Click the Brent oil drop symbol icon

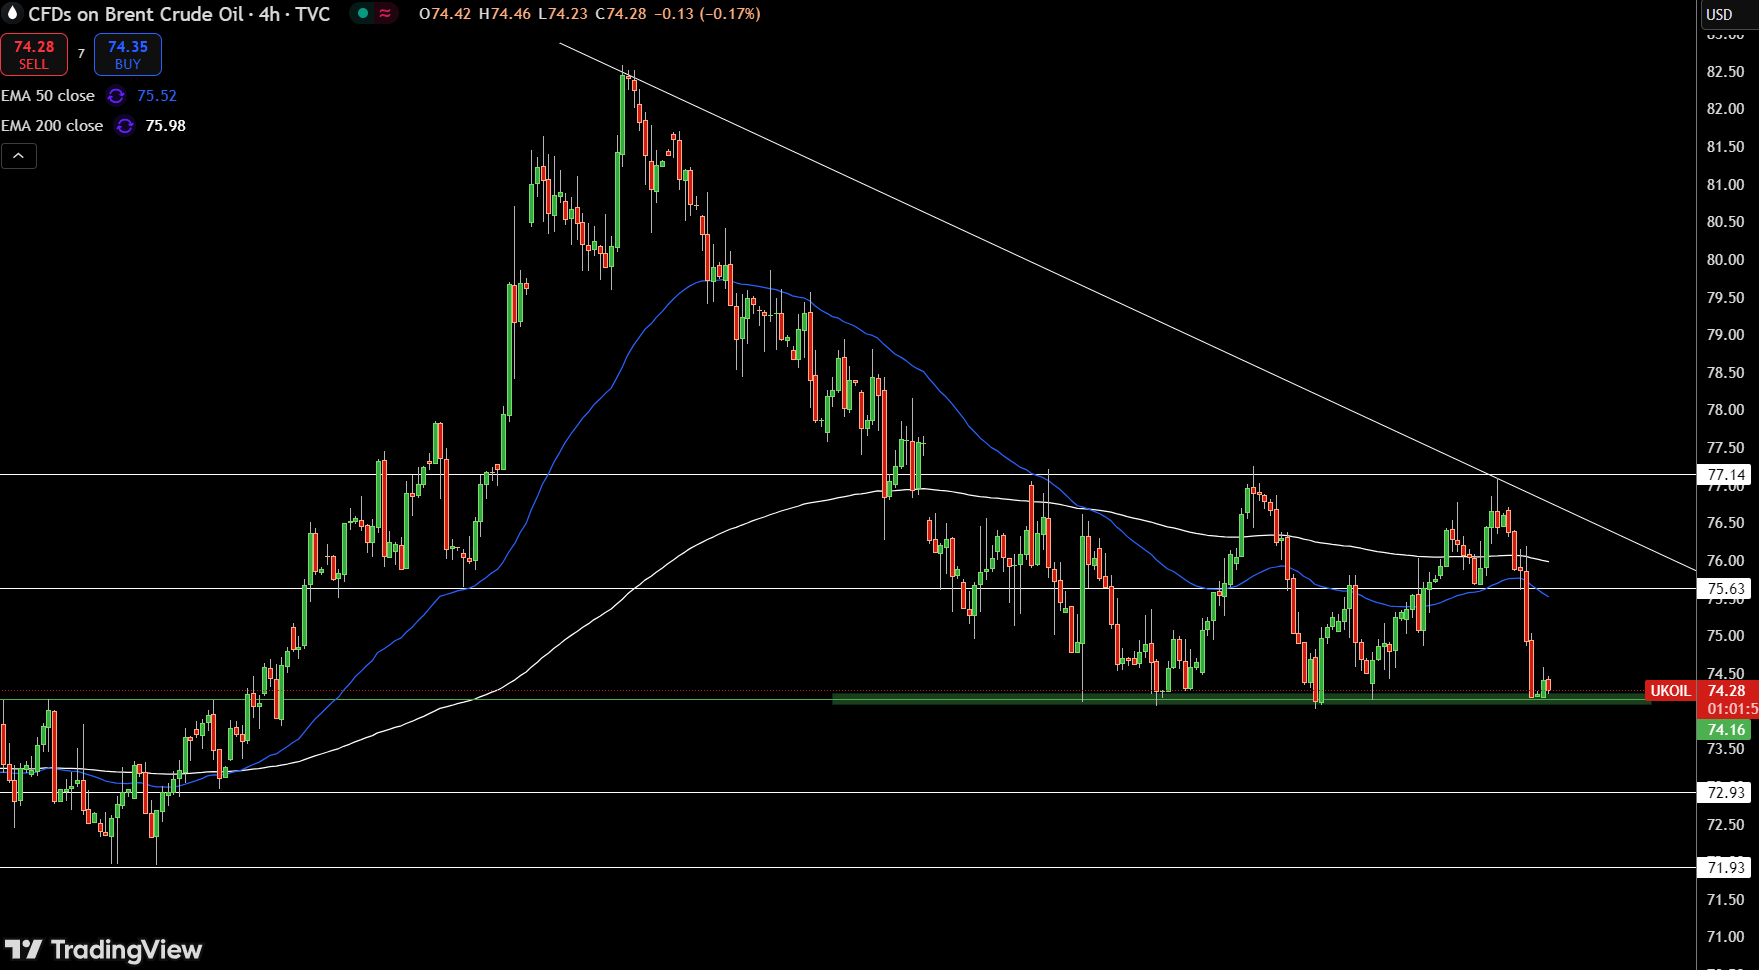[x=13, y=14]
